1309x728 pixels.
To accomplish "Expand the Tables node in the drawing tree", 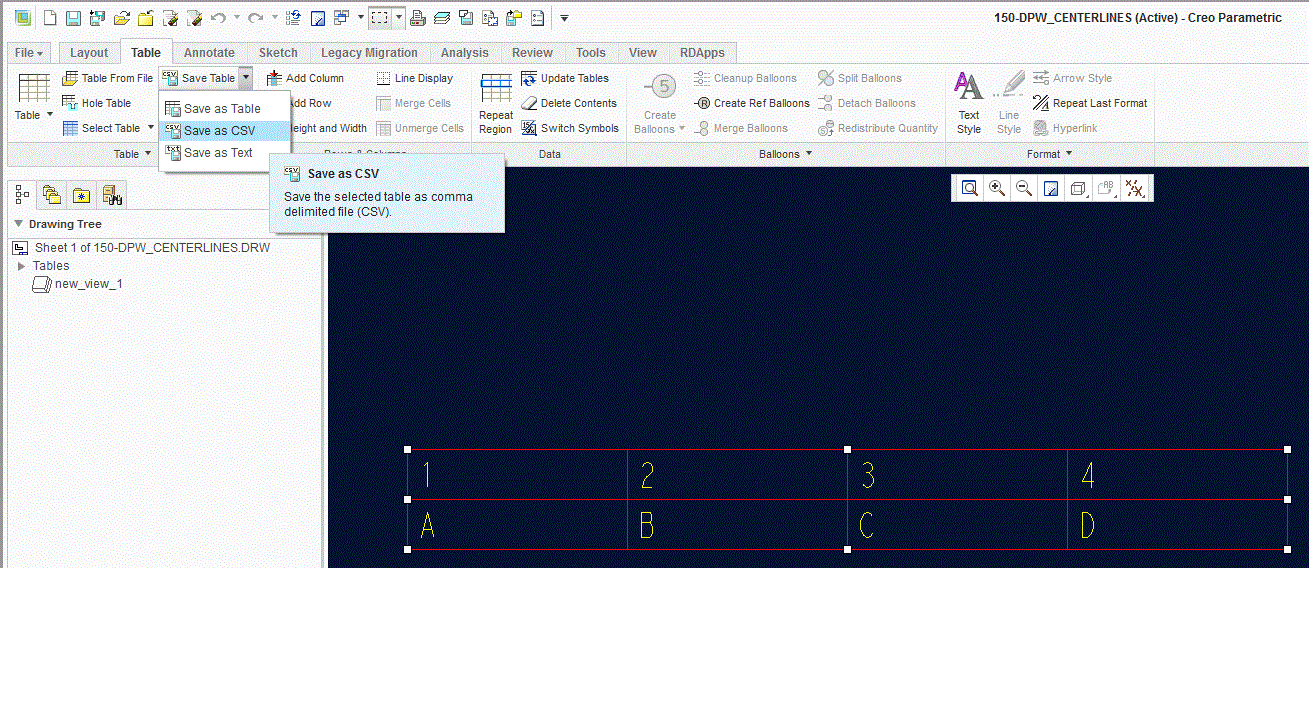I will click(x=22, y=266).
